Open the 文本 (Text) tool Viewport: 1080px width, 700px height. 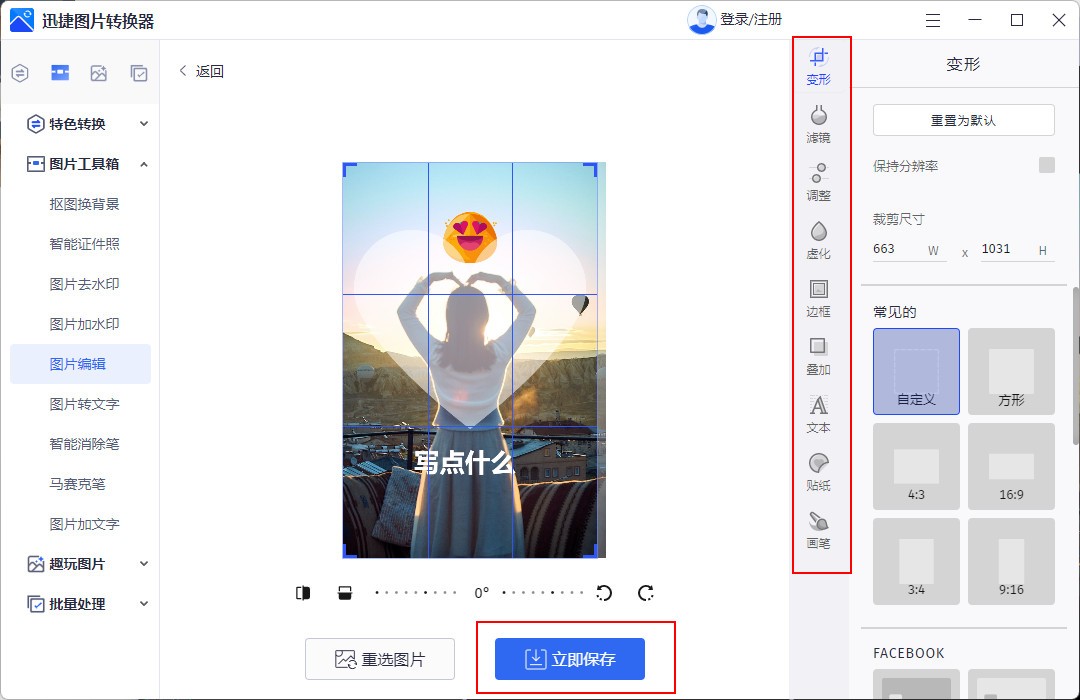818,415
